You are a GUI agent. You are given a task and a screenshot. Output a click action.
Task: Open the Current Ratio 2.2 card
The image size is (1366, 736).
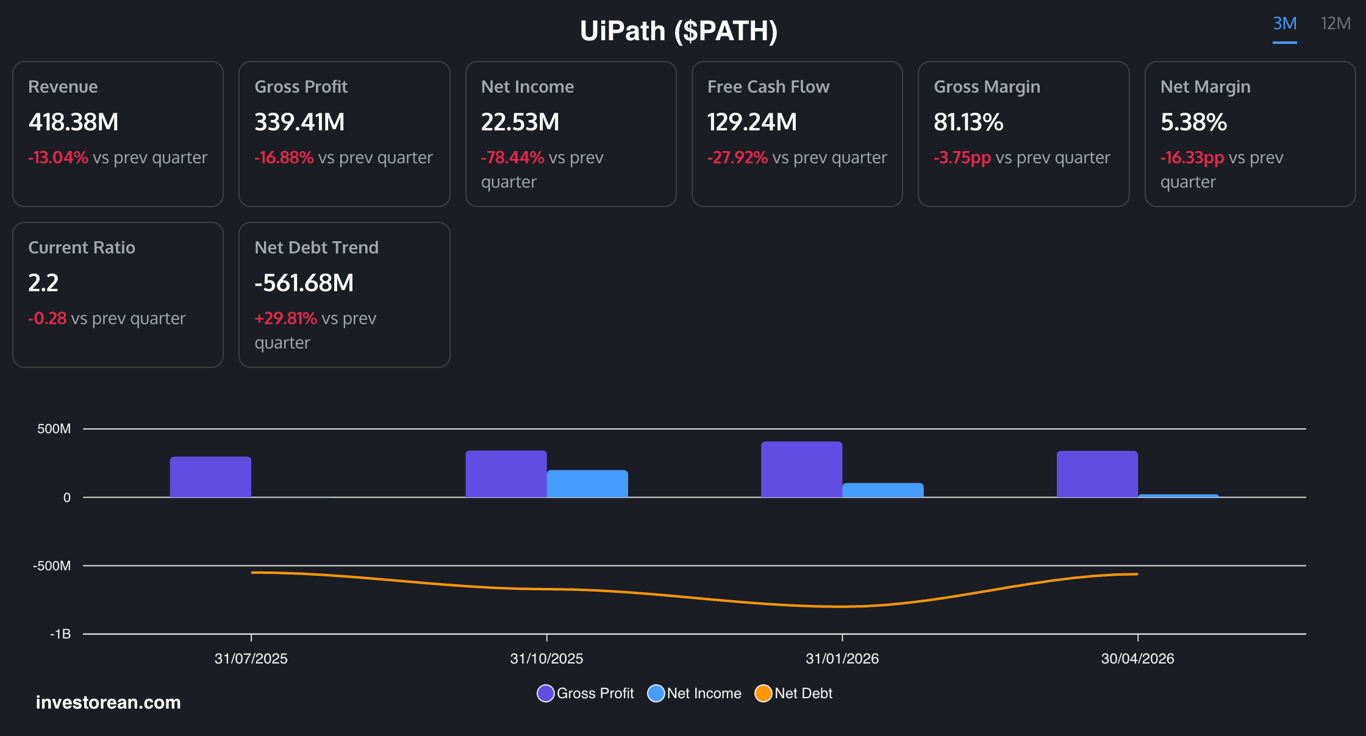(x=118, y=295)
